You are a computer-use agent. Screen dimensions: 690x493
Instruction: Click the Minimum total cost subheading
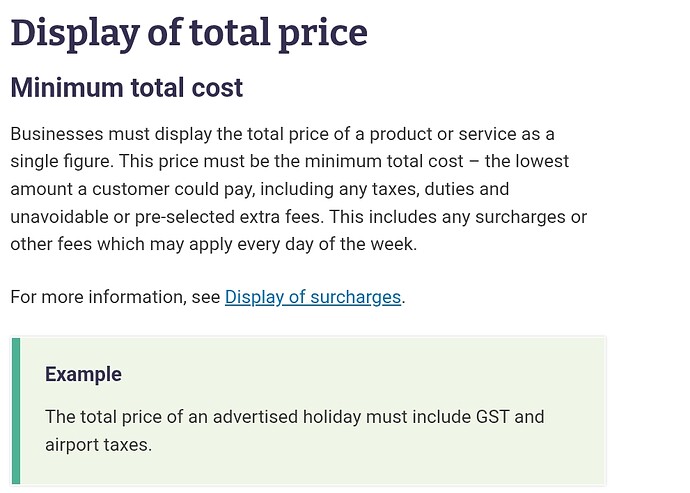click(127, 88)
